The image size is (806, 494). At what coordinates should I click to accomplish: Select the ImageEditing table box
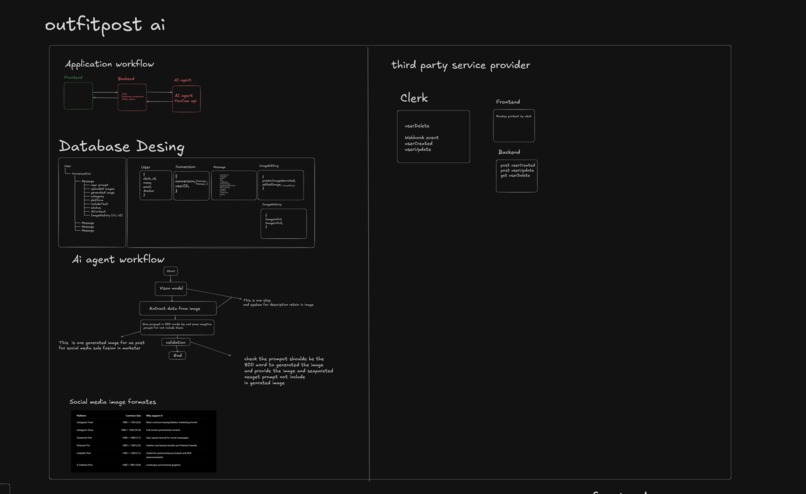pos(281,185)
